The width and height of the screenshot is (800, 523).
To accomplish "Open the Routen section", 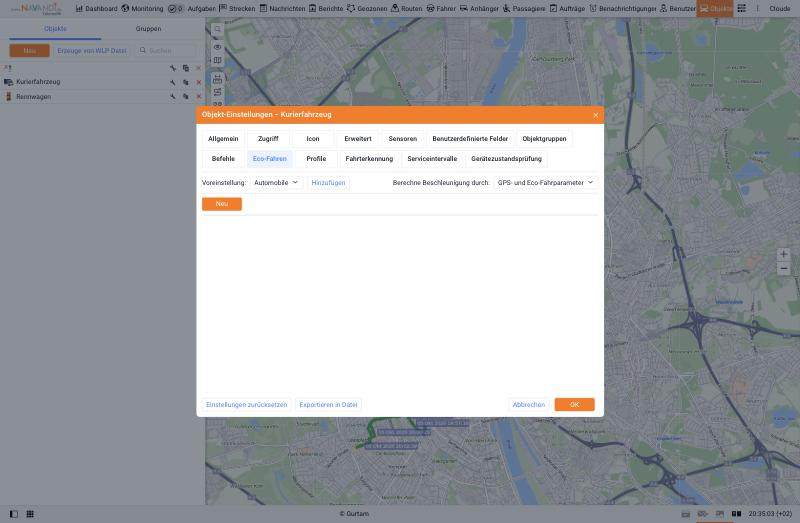I will coord(406,9).
